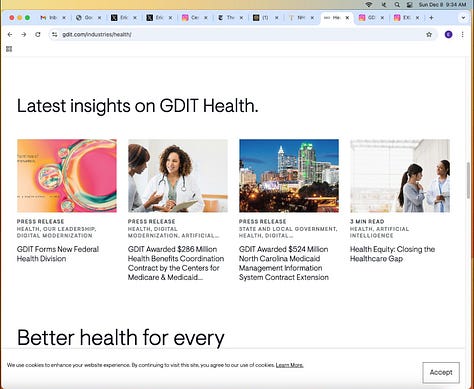Screen dimensions: 474x389
Task: Open 'GDIT Forms New Federal Health Division' article
Action: tap(58, 254)
